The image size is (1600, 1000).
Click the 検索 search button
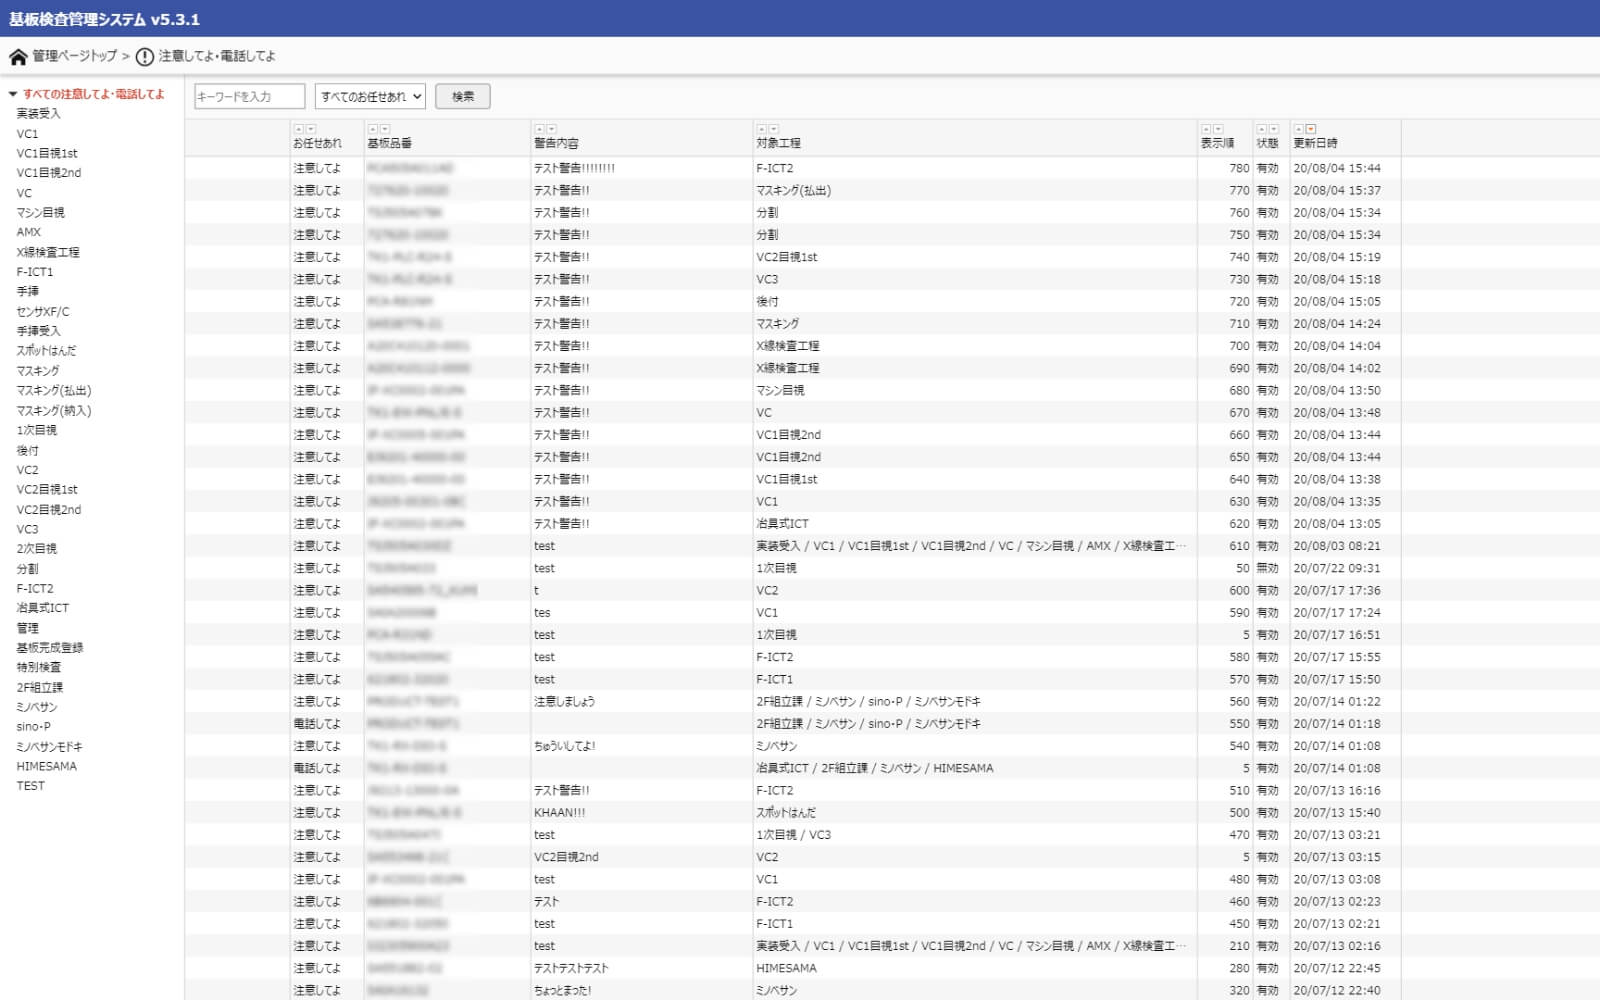[463, 96]
